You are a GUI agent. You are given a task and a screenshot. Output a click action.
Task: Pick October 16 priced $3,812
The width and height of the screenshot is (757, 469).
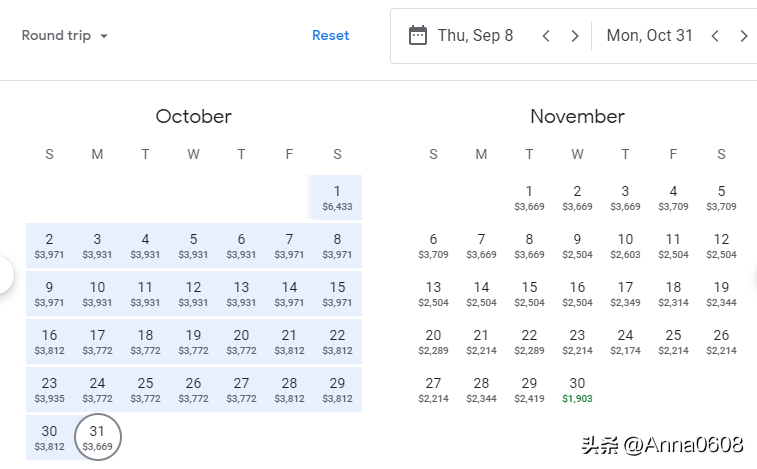pos(49,342)
